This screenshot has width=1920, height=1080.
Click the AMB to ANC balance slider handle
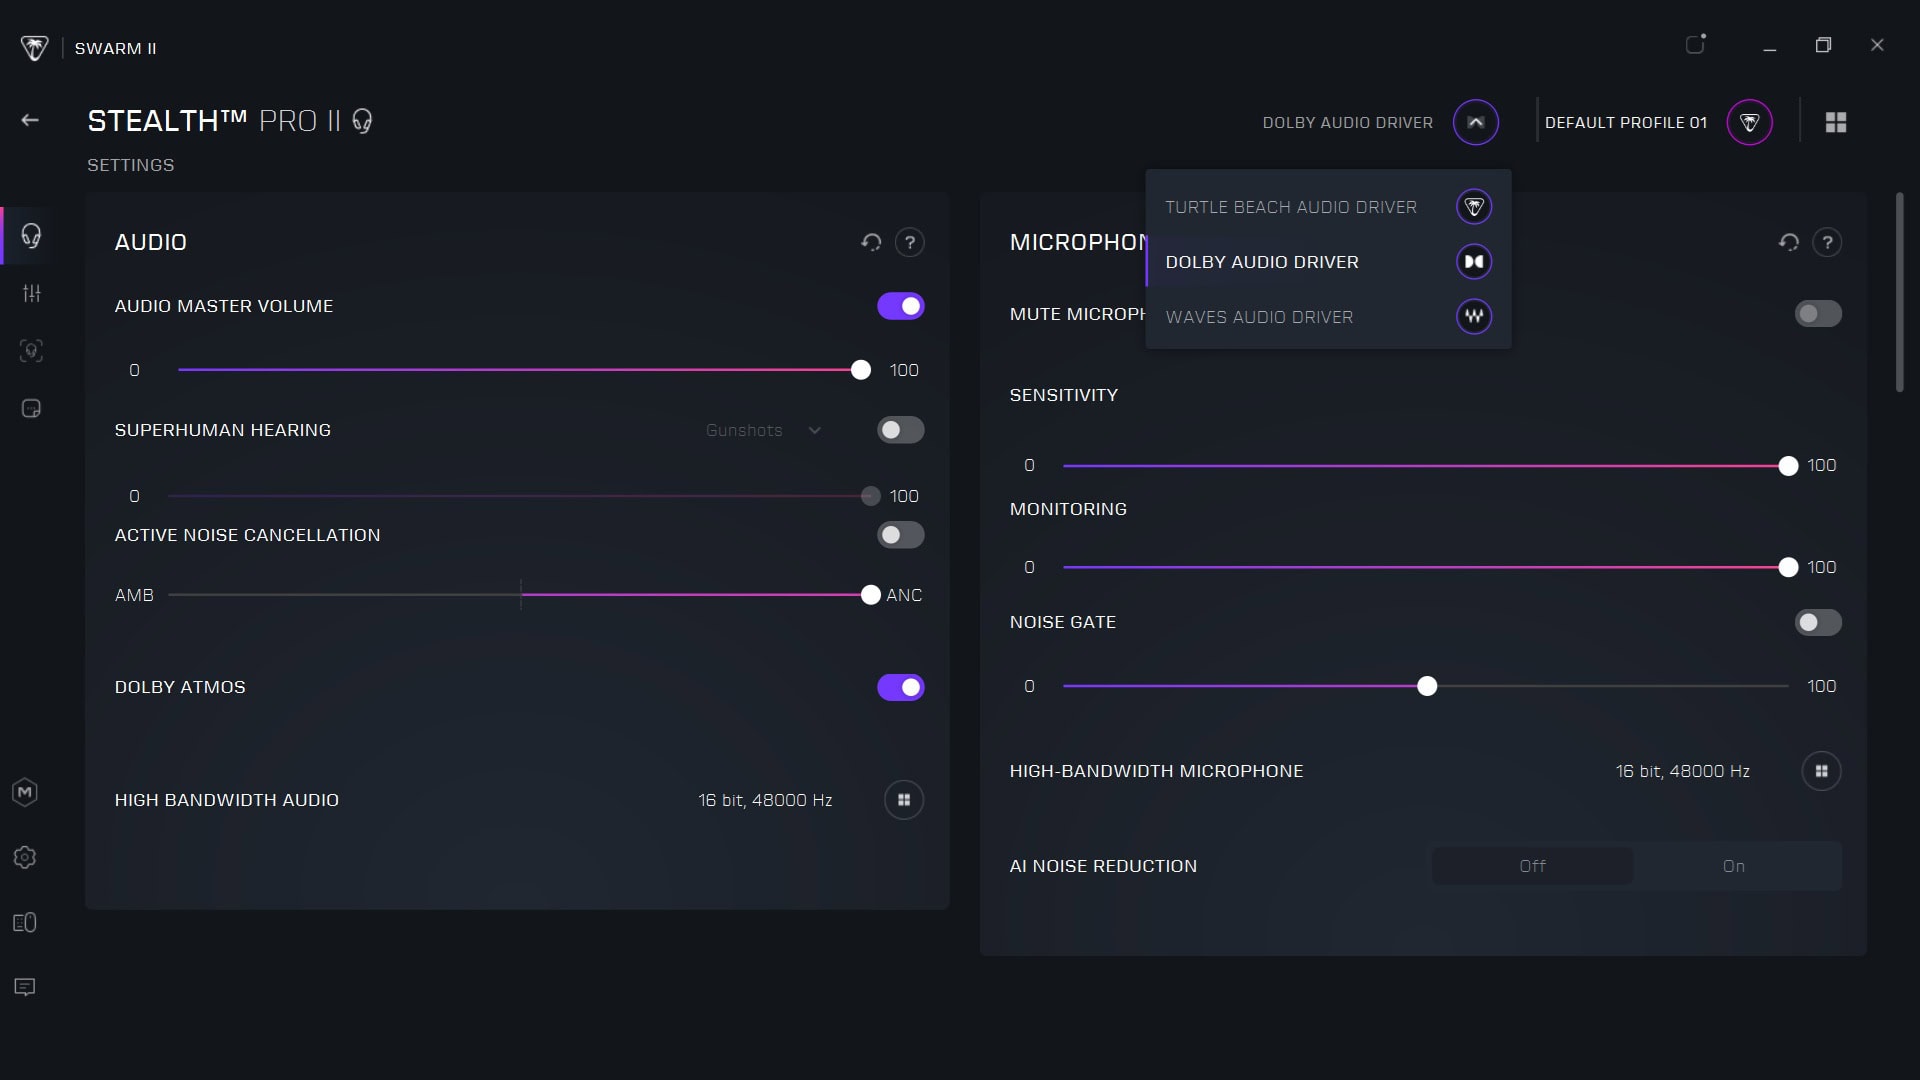pos(871,595)
